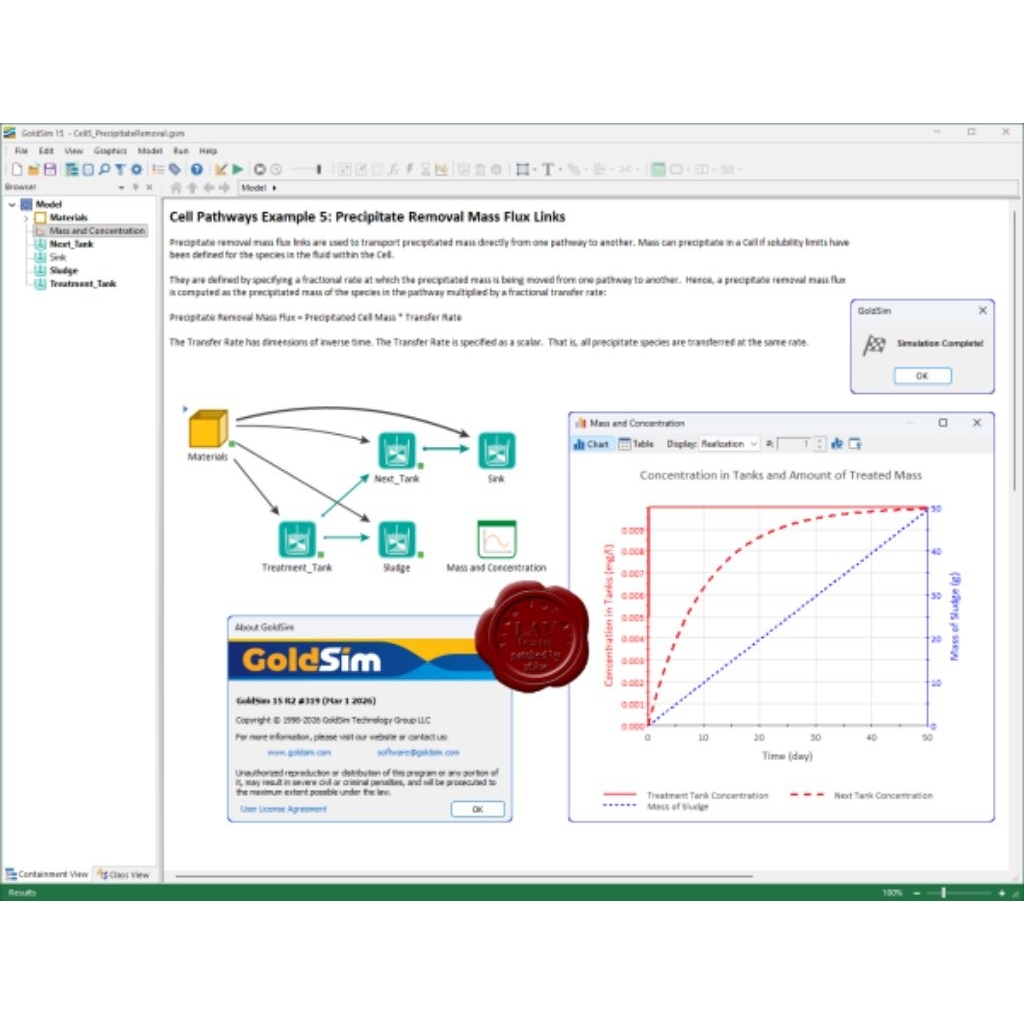Open the Run menu

coord(181,151)
